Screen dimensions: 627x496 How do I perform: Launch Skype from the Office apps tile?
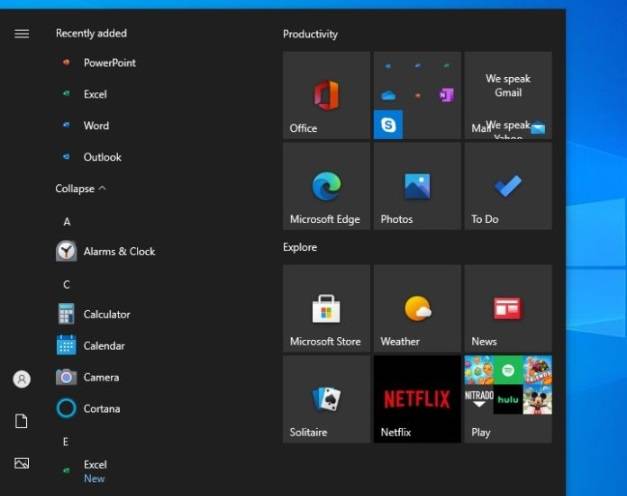[388, 125]
